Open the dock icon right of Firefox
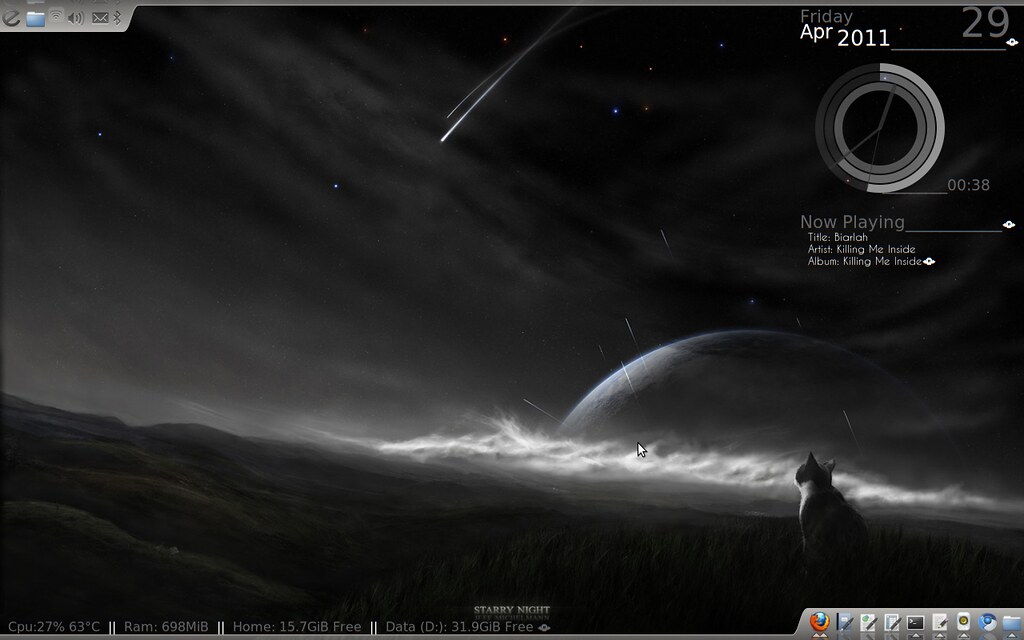This screenshot has height=640, width=1024. [x=844, y=622]
